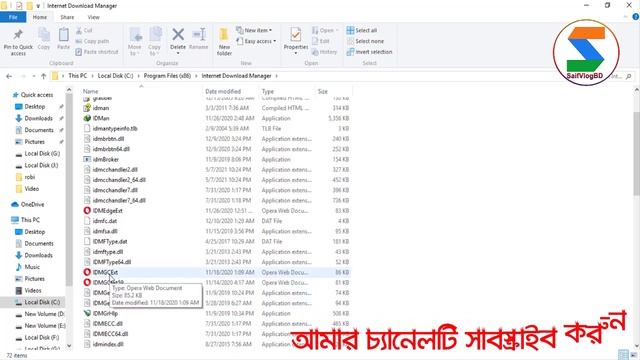640x360 pixels.
Task: Click Program Files (x86) breadcrumb
Action: (x=167, y=76)
